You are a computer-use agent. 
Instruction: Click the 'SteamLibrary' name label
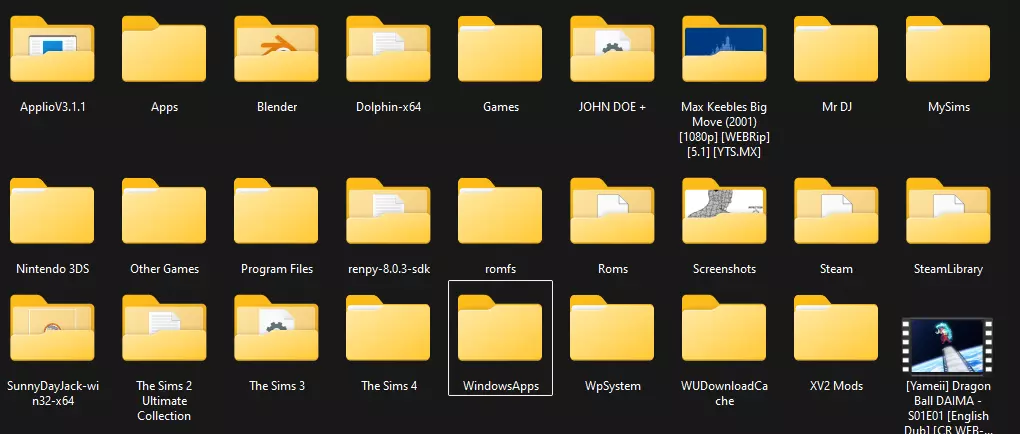pos(948,269)
